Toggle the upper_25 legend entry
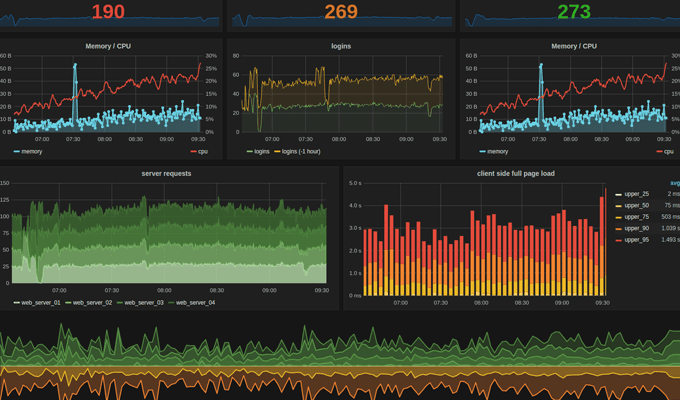Image resolution: width=680 pixels, height=400 pixels. pos(636,193)
